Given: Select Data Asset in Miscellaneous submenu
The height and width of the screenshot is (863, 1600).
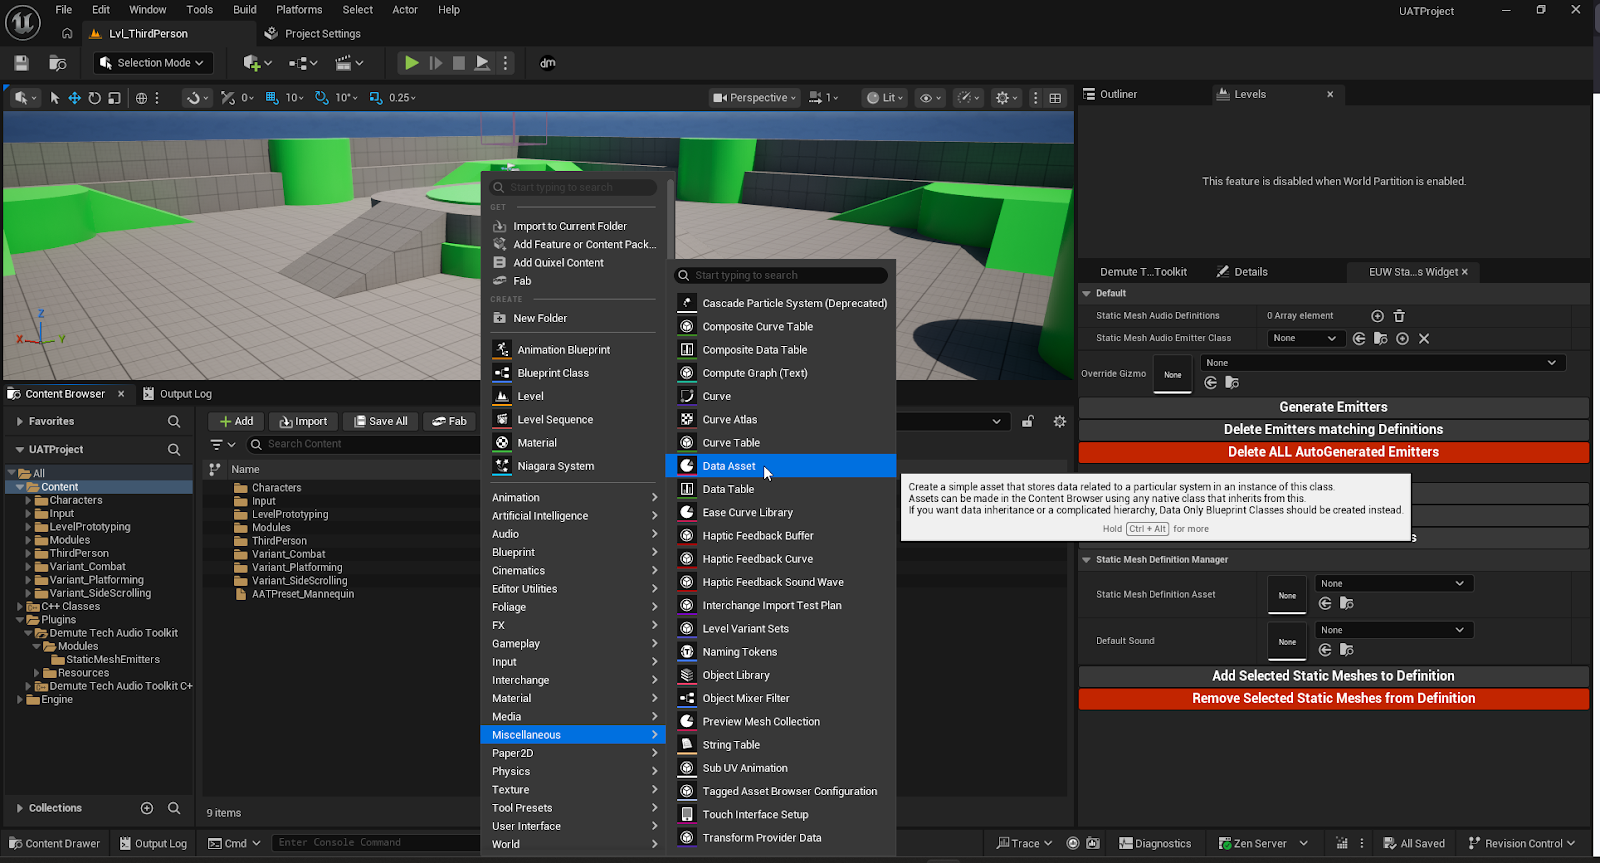Looking at the screenshot, I should click(x=781, y=466).
